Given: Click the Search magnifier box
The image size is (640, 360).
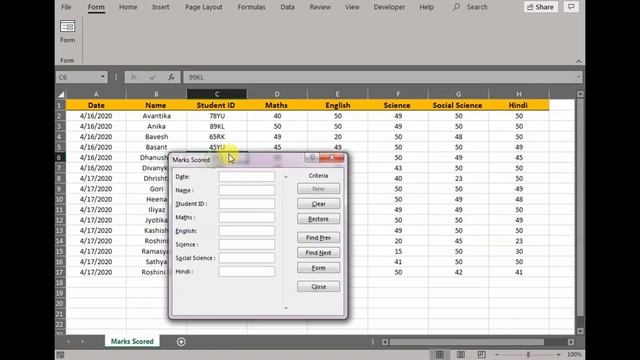Looking at the screenshot, I should coord(470,7).
